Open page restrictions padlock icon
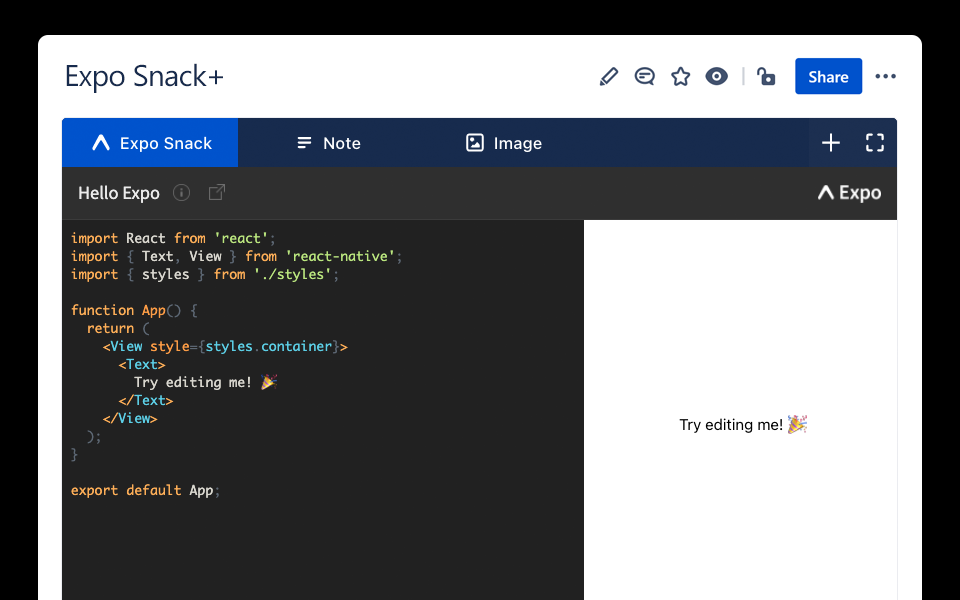Image resolution: width=960 pixels, height=600 pixels. coord(766,77)
